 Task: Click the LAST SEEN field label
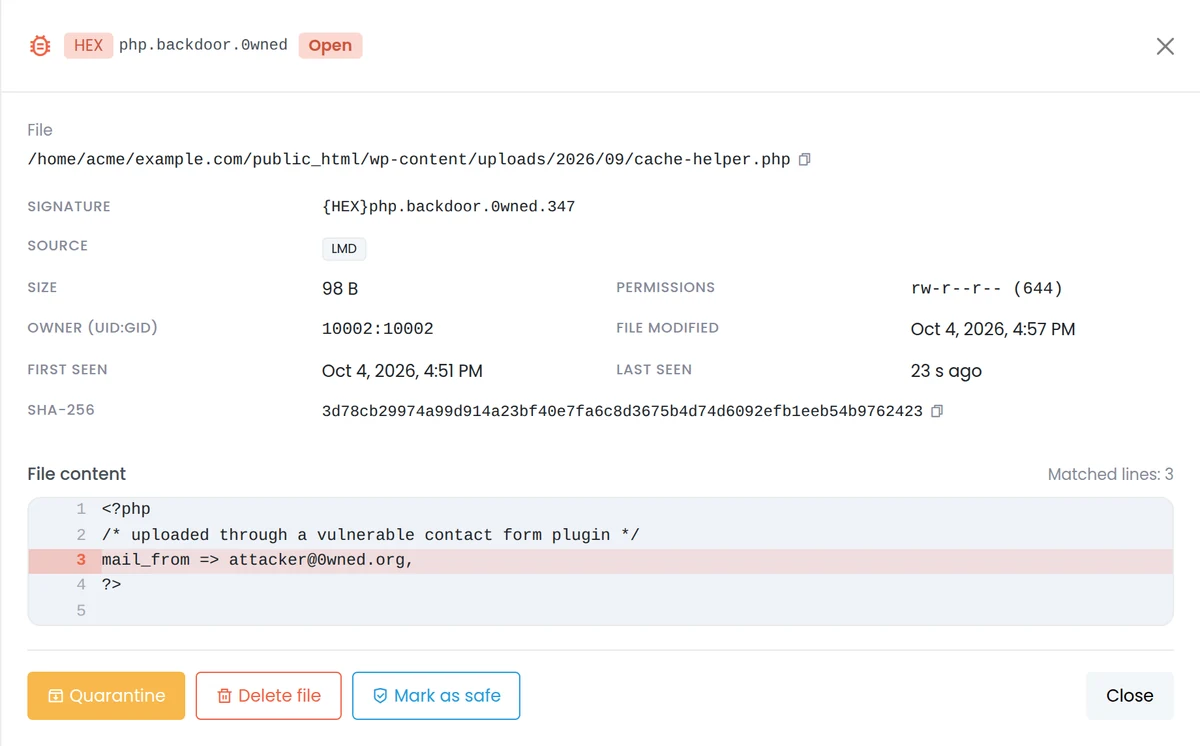654,370
